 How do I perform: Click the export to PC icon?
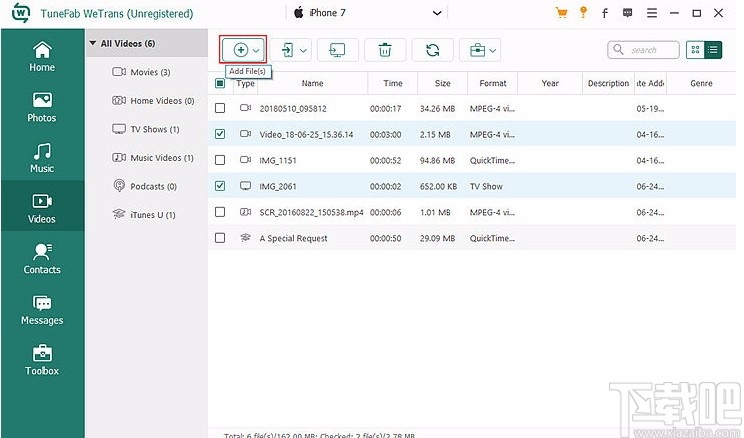coord(337,50)
